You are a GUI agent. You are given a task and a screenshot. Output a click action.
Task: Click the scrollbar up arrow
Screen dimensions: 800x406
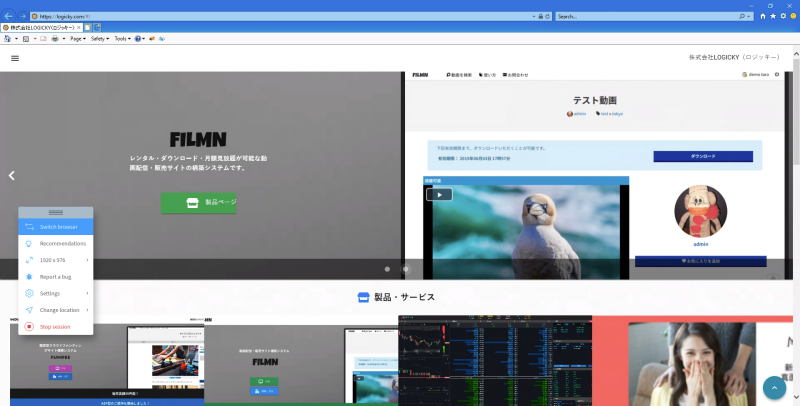tap(796, 54)
